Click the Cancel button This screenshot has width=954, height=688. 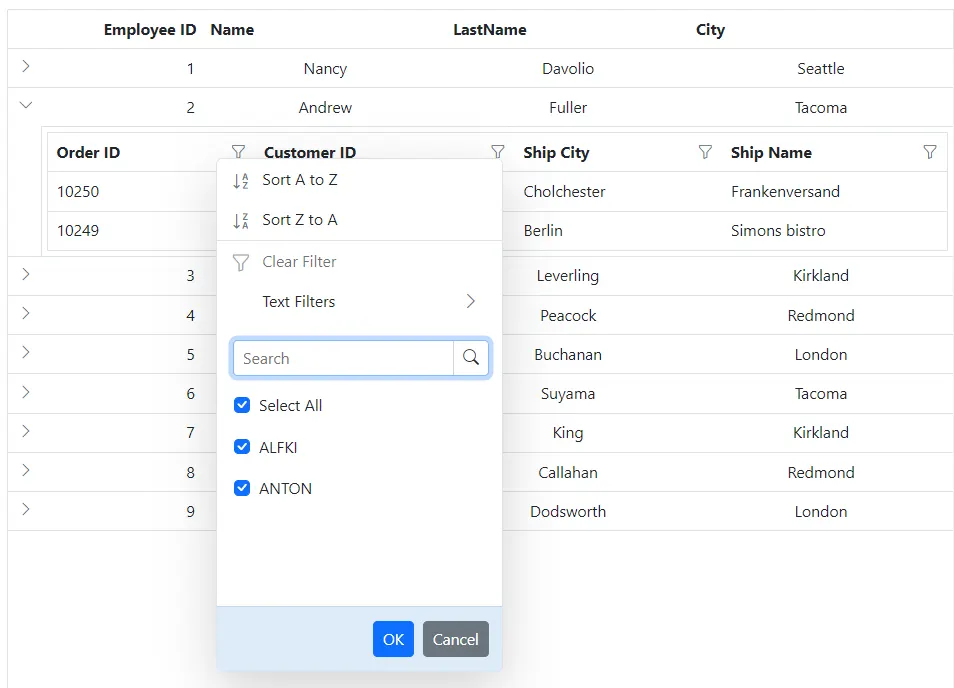pos(455,639)
